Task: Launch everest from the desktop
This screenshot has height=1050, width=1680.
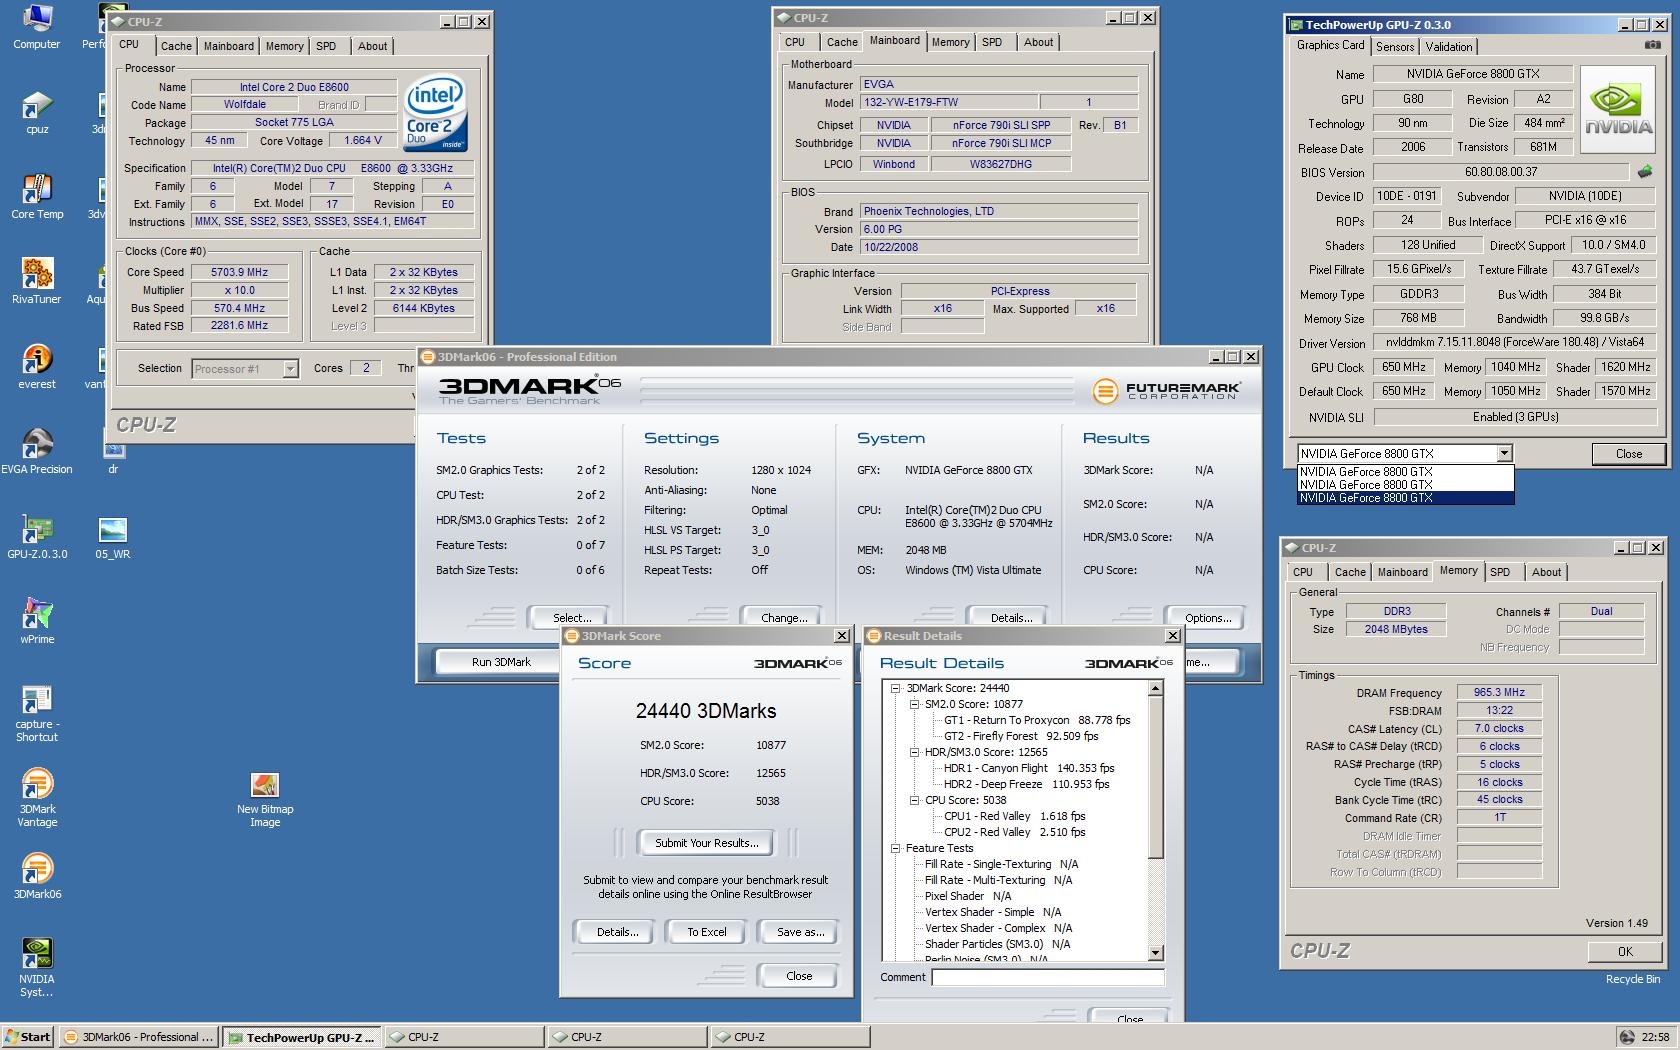Action: pos(36,367)
